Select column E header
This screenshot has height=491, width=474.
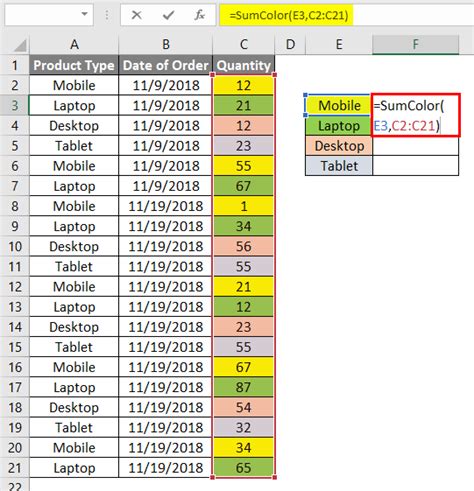(x=339, y=44)
